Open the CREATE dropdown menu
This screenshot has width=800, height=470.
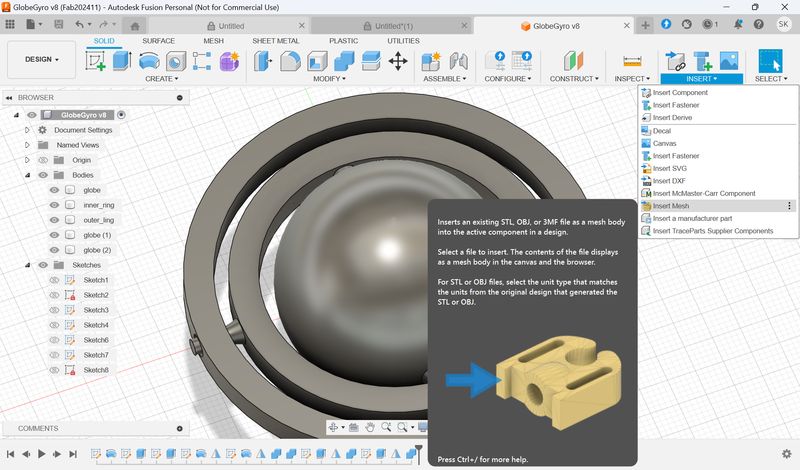point(162,79)
